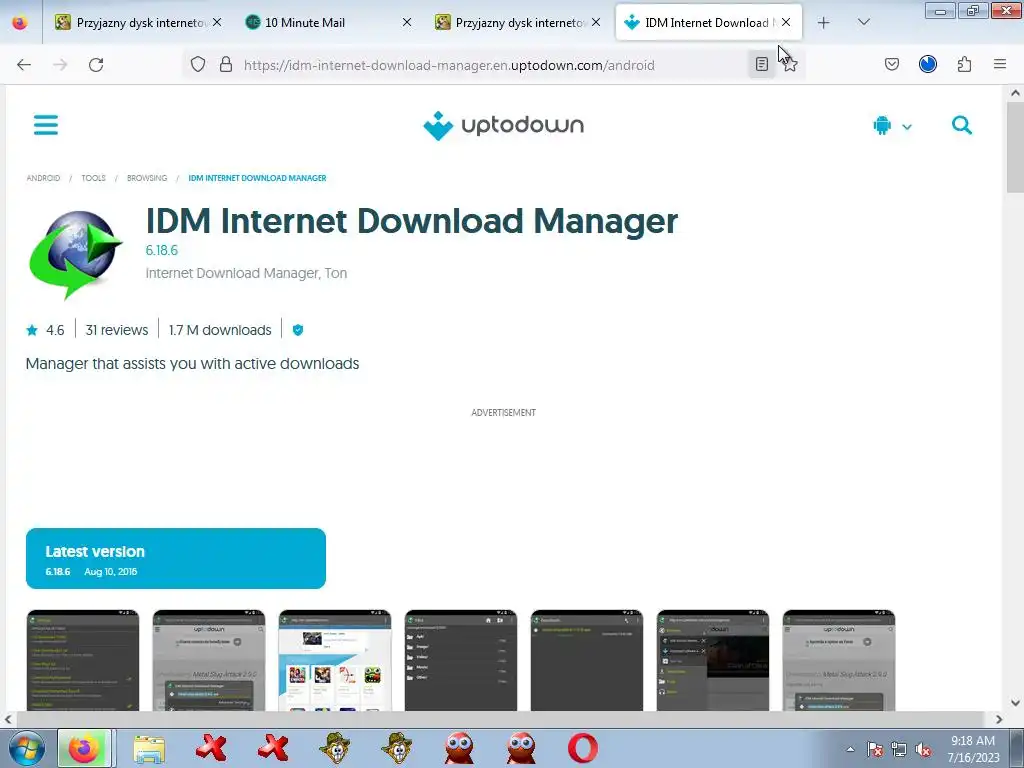Click the Uptodown search magnifier icon
The height and width of the screenshot is (768, 1024).
[961, 125]
